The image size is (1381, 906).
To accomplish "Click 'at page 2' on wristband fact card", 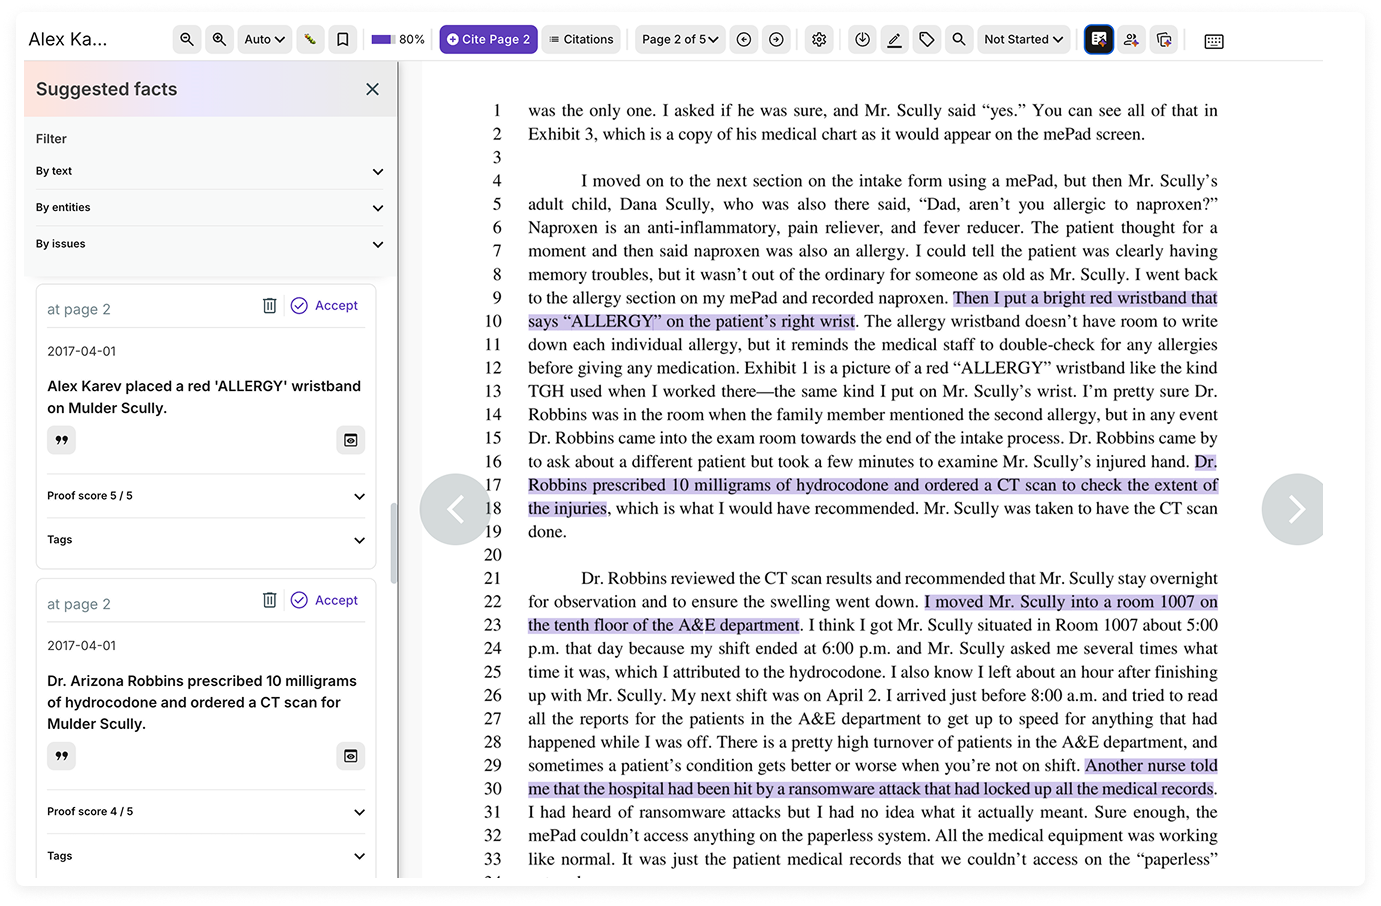I will [79, 309].
